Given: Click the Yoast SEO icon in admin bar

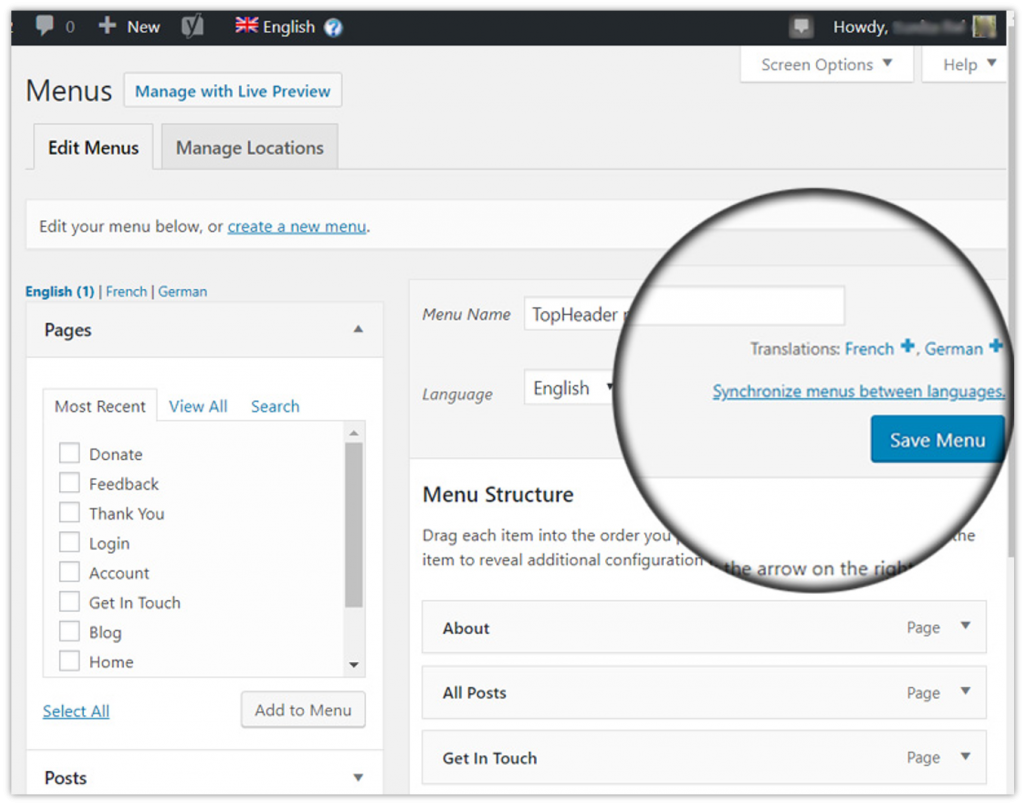Looking at the screenshot, I should click(190, 26).
